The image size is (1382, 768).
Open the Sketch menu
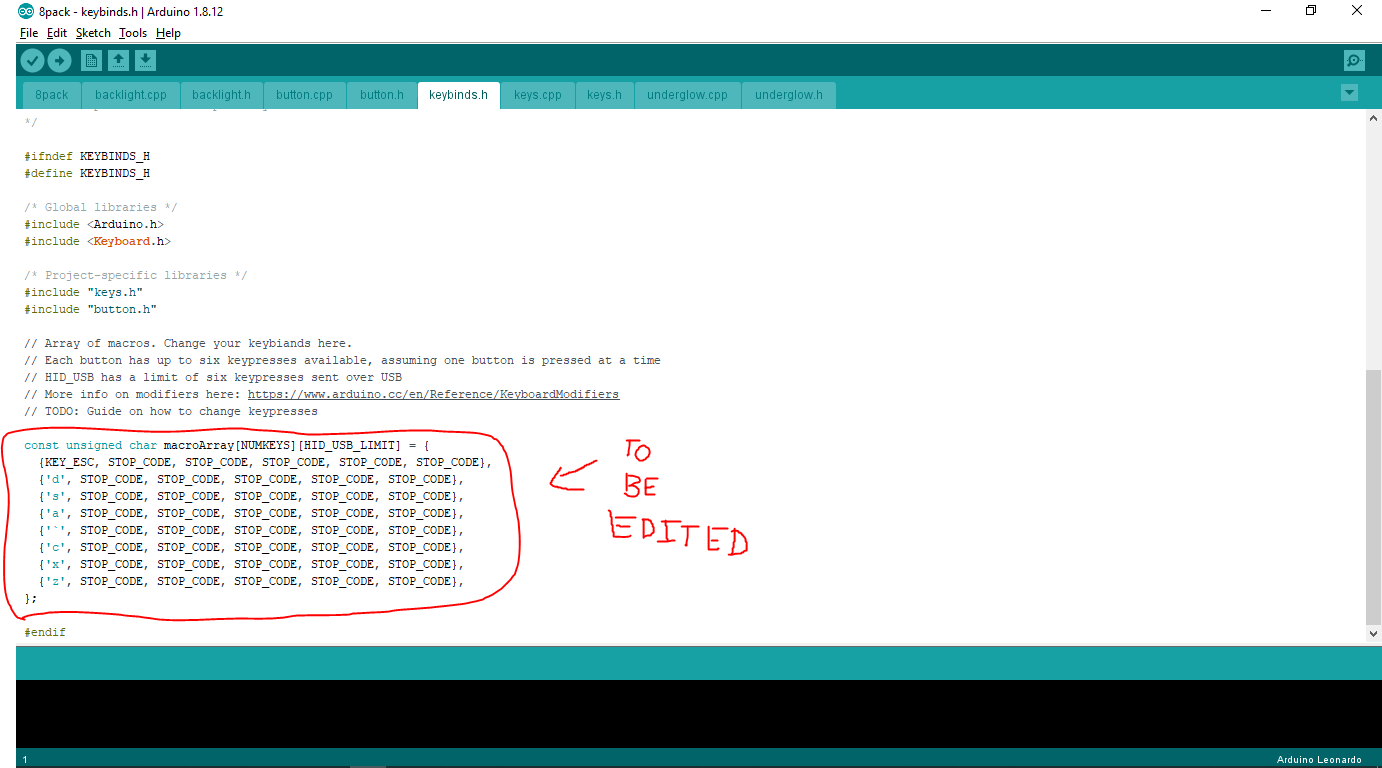point(93,33)
